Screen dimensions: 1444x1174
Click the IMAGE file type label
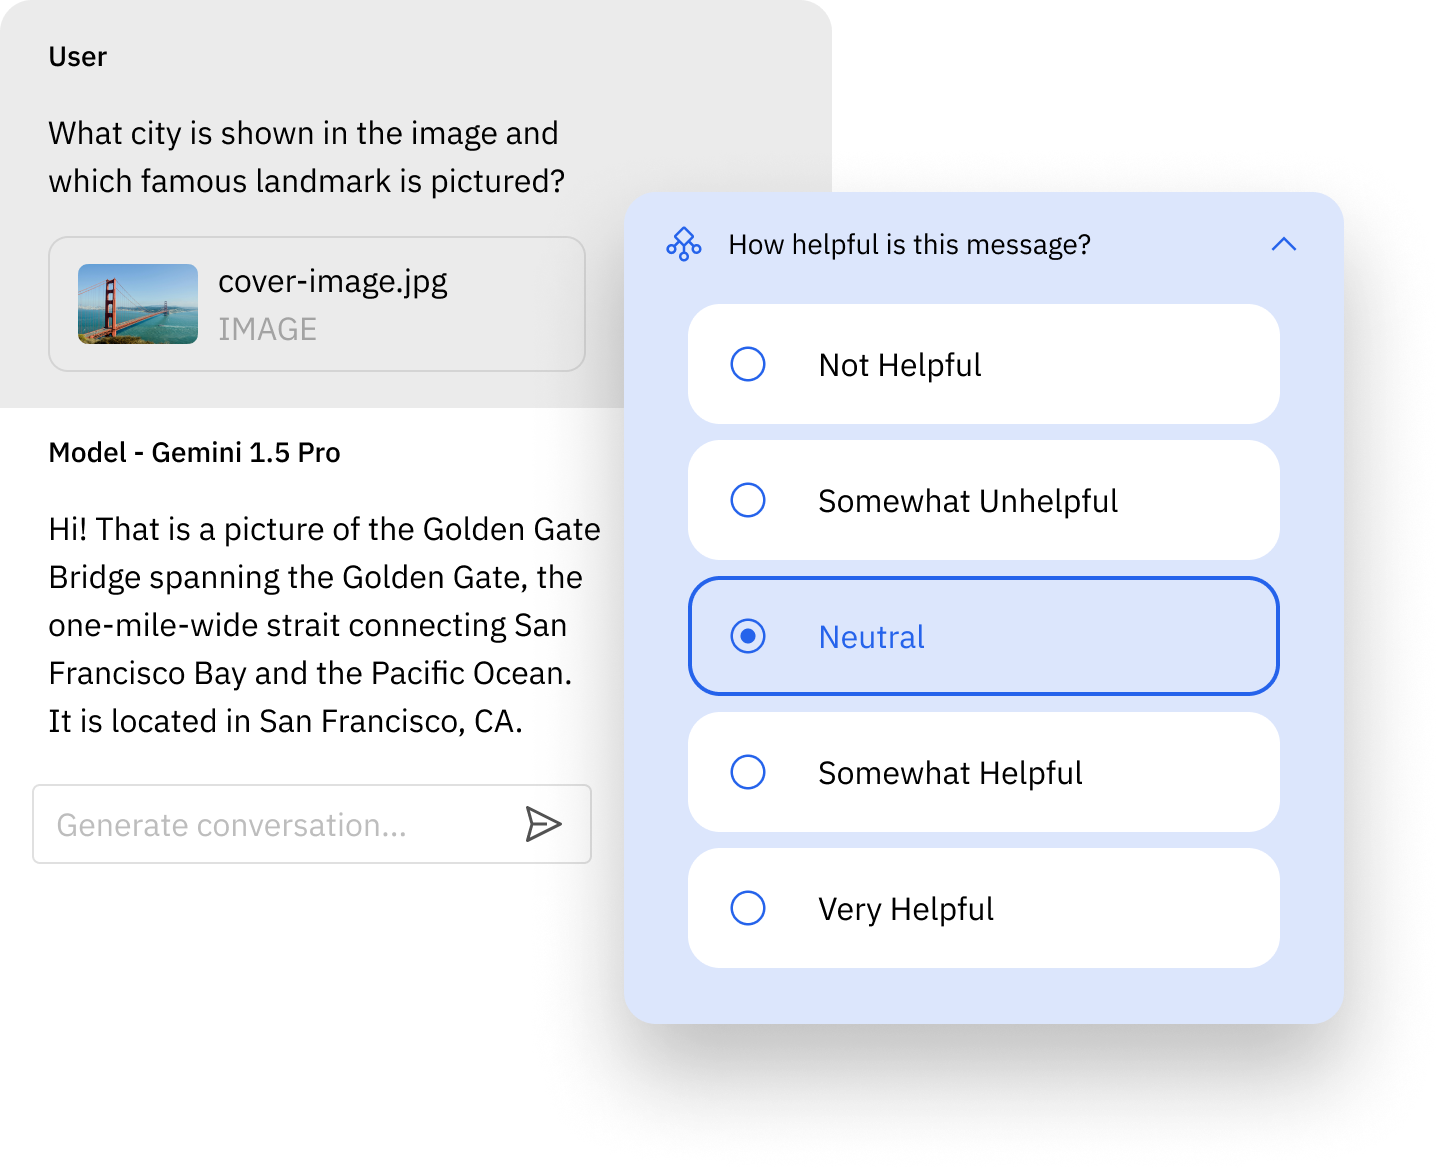click(267, 329)
